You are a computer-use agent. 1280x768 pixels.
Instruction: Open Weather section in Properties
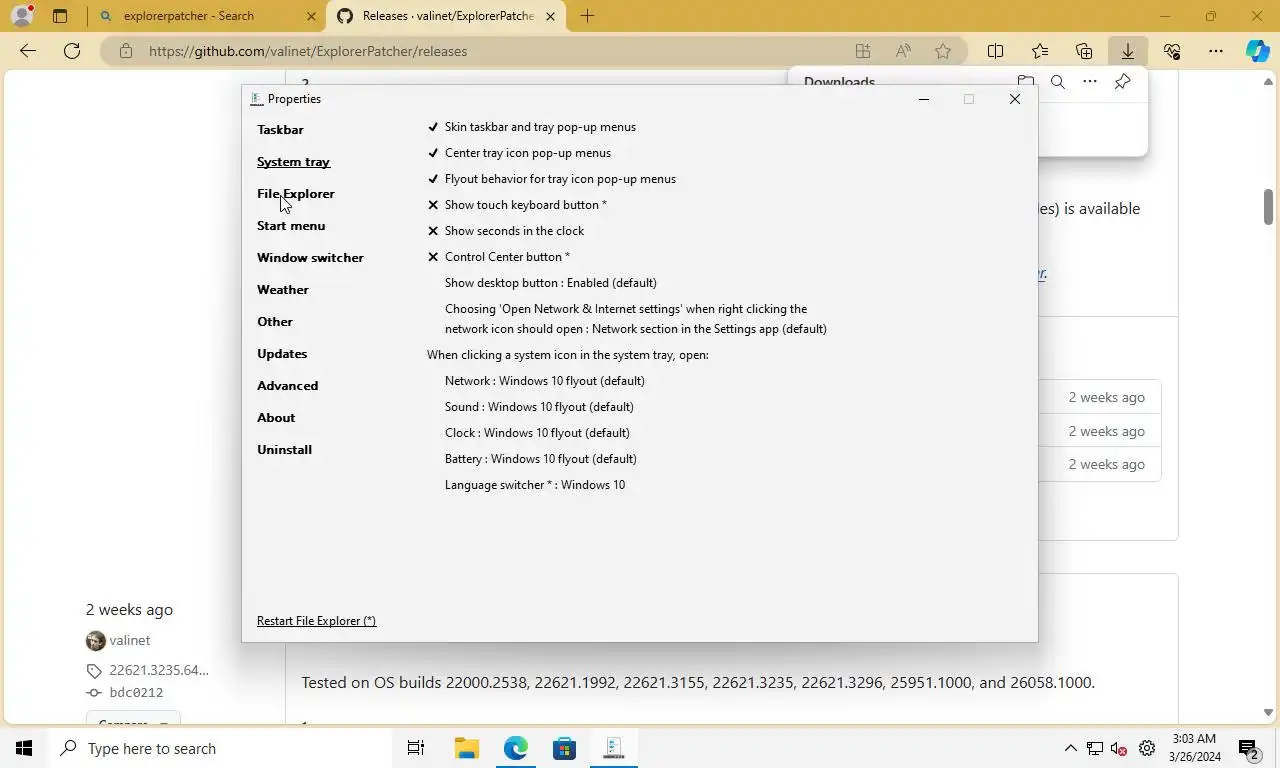coord(283,290)
